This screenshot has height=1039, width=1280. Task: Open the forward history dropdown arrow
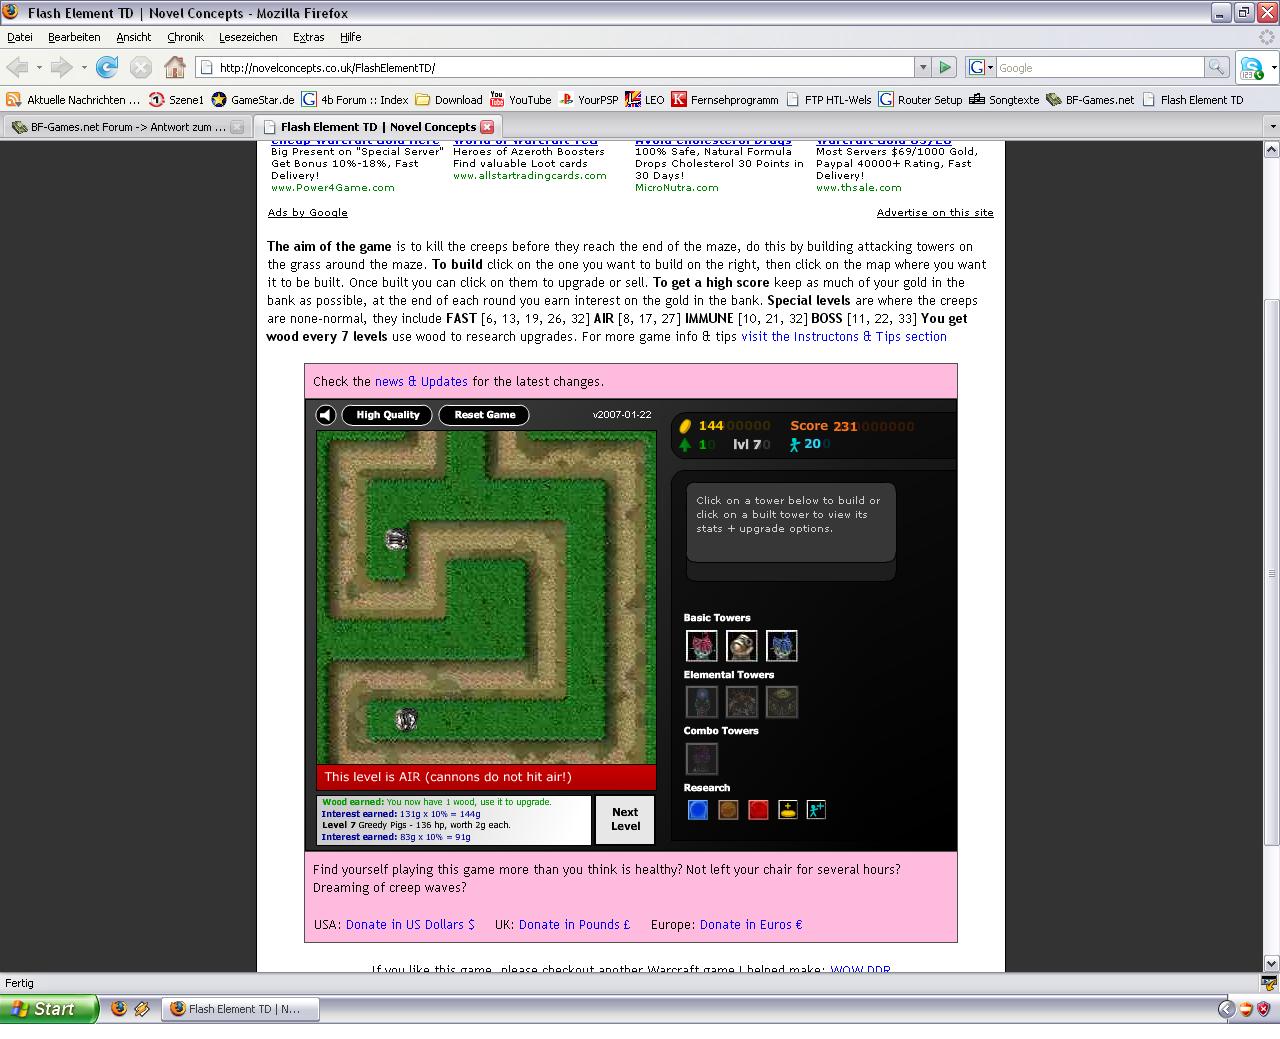coord(83,68)
